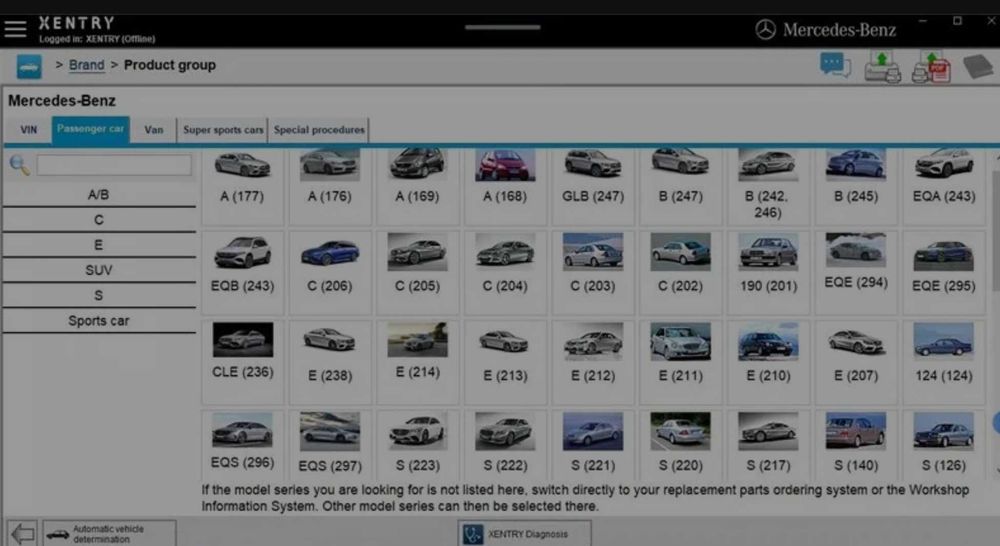Select model S (221)
1000x546 pixels.
593,445
